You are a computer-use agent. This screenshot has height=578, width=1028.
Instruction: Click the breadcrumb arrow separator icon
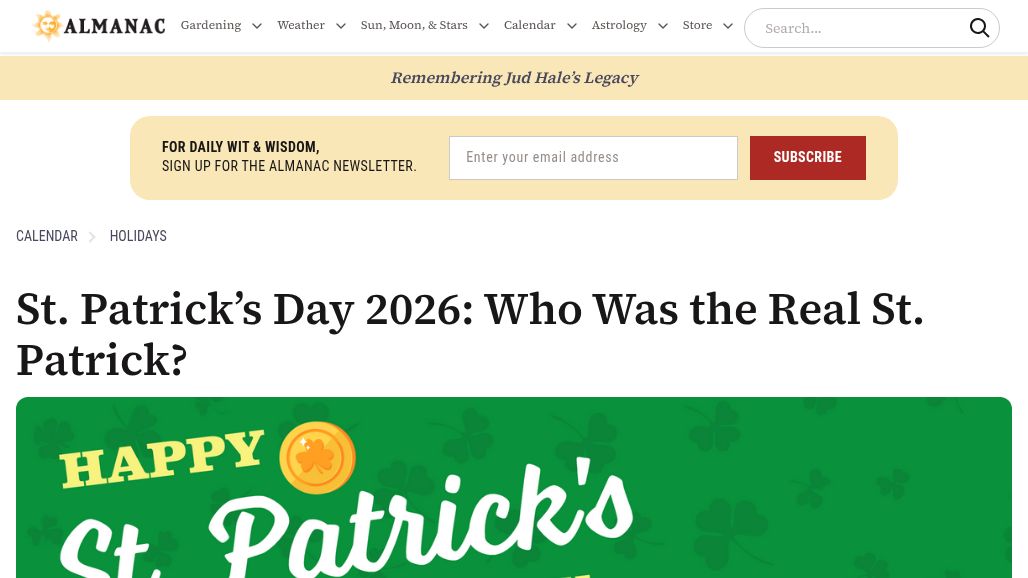point(92,237)
